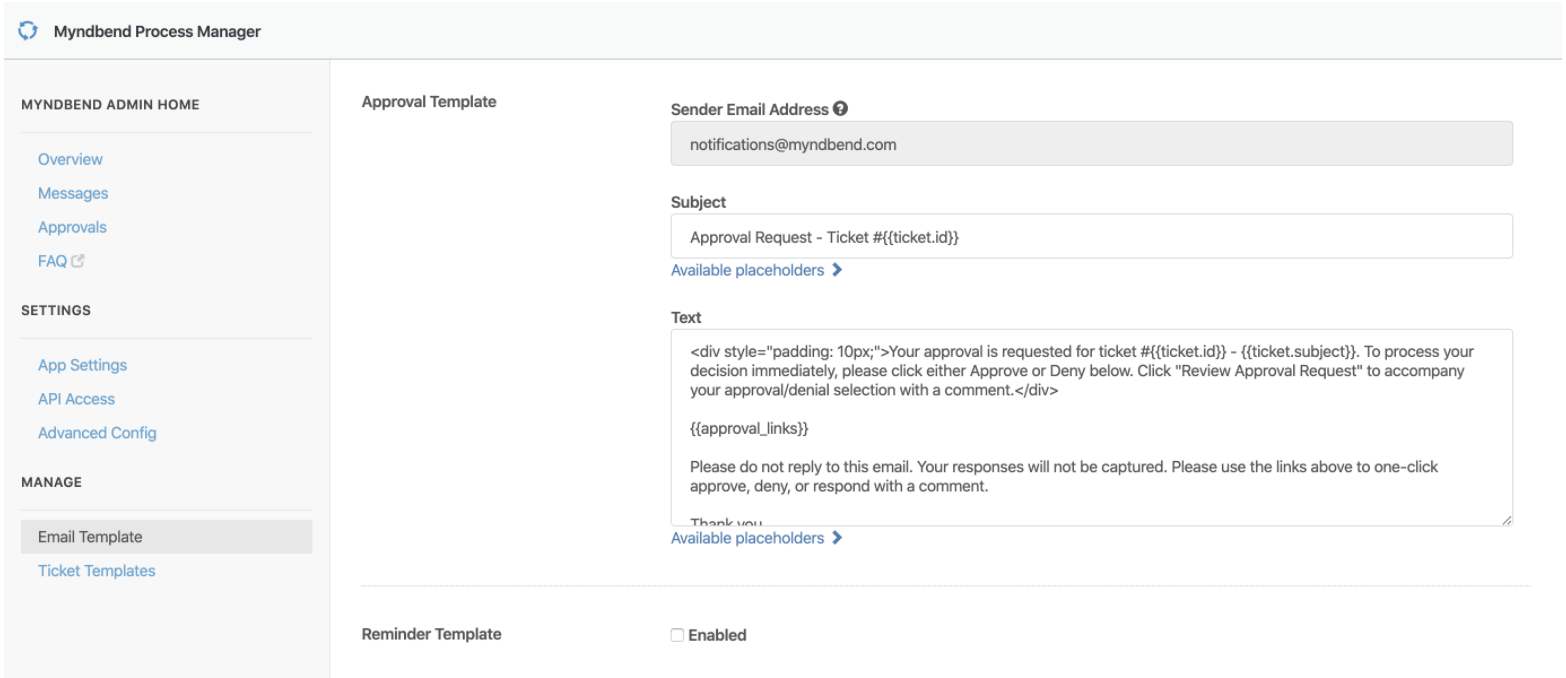Open Overview in the sidebar
This screenshot has width=1566, height=678.
click(69, 159)
